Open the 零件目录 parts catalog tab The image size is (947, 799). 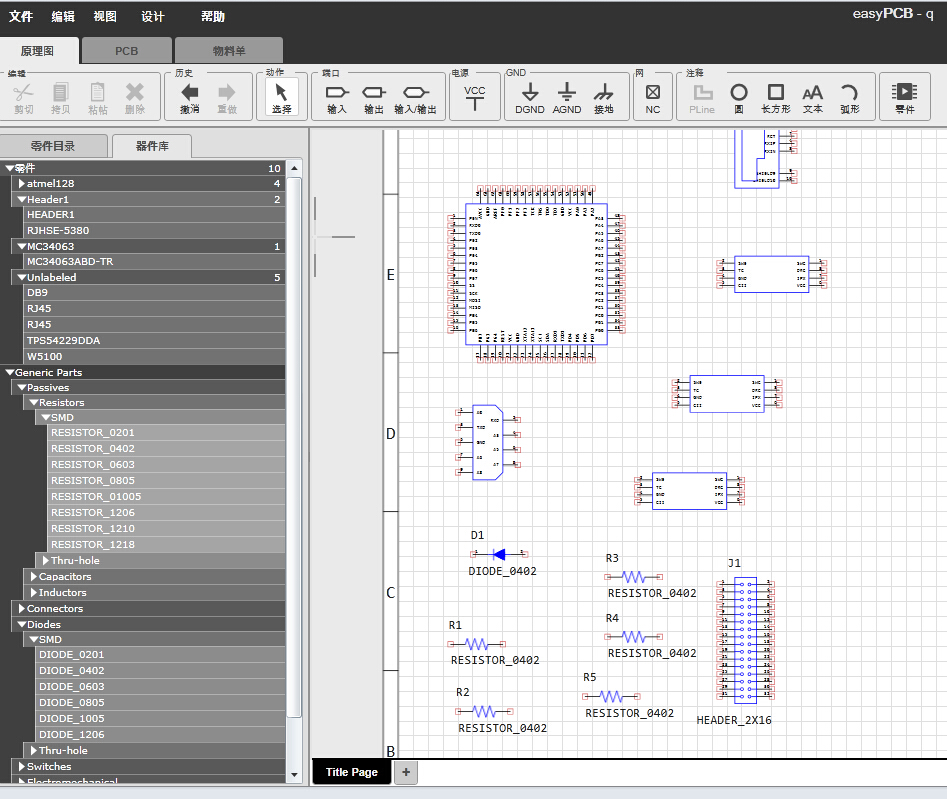[x=53, y=146]
